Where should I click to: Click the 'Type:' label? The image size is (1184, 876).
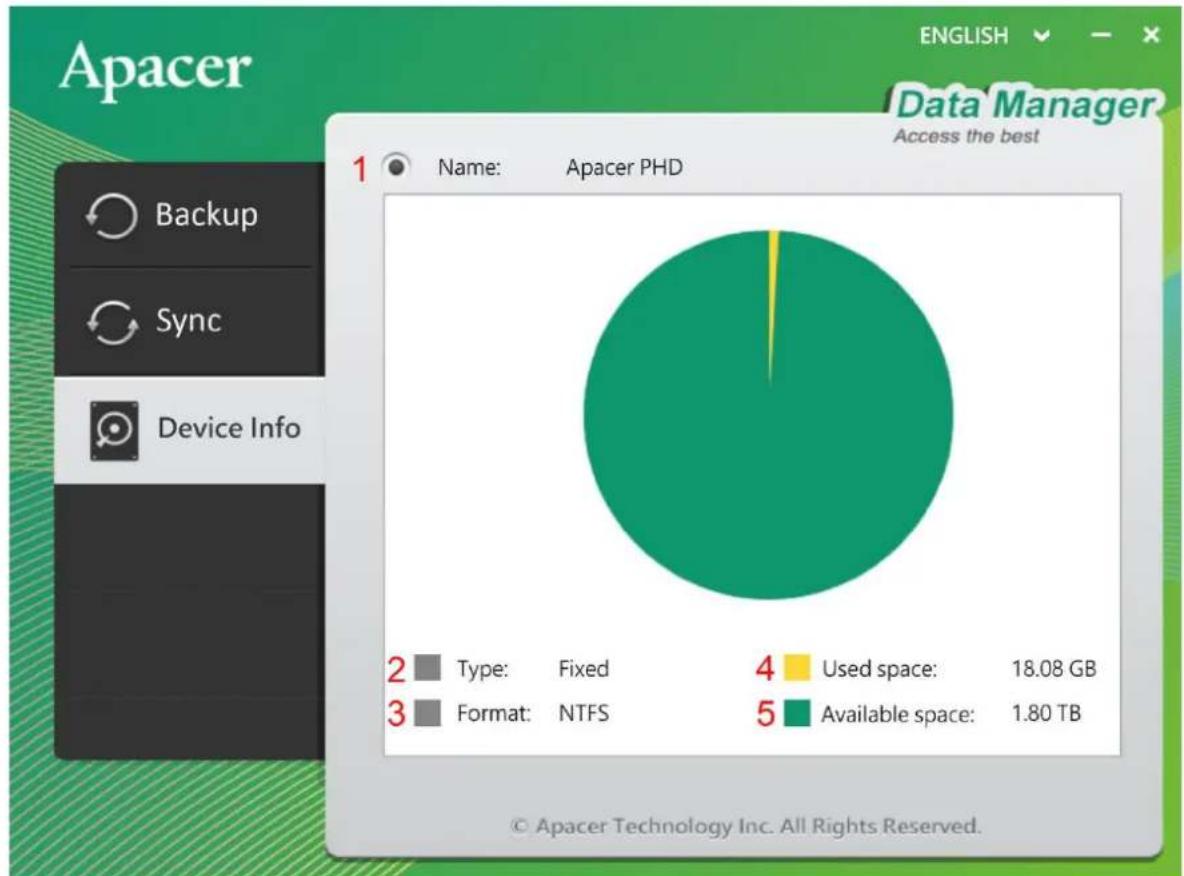pyautogui.click(x=483, y=669)
